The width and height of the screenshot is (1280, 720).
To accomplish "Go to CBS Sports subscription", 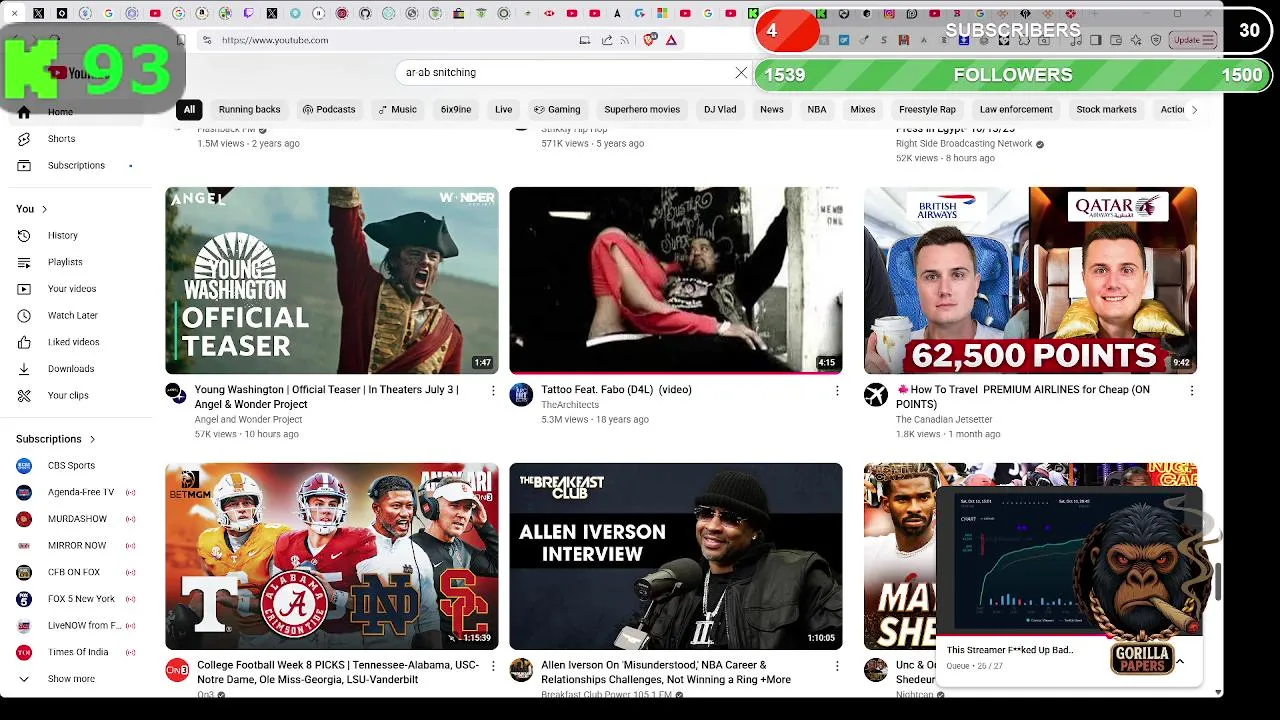I will (76, 466).
